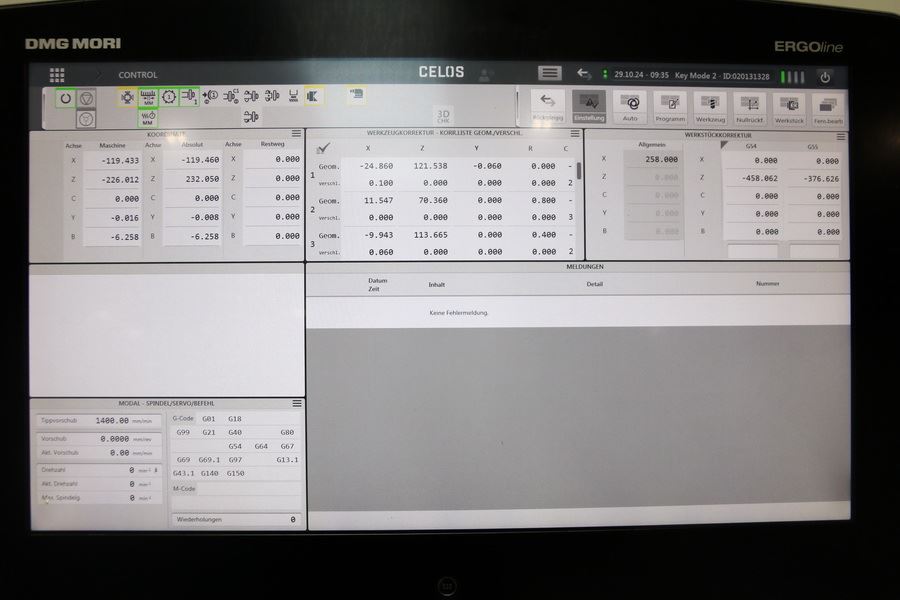
Task: Select the Allgemein X value field 258.000
Action: (654, 159)
